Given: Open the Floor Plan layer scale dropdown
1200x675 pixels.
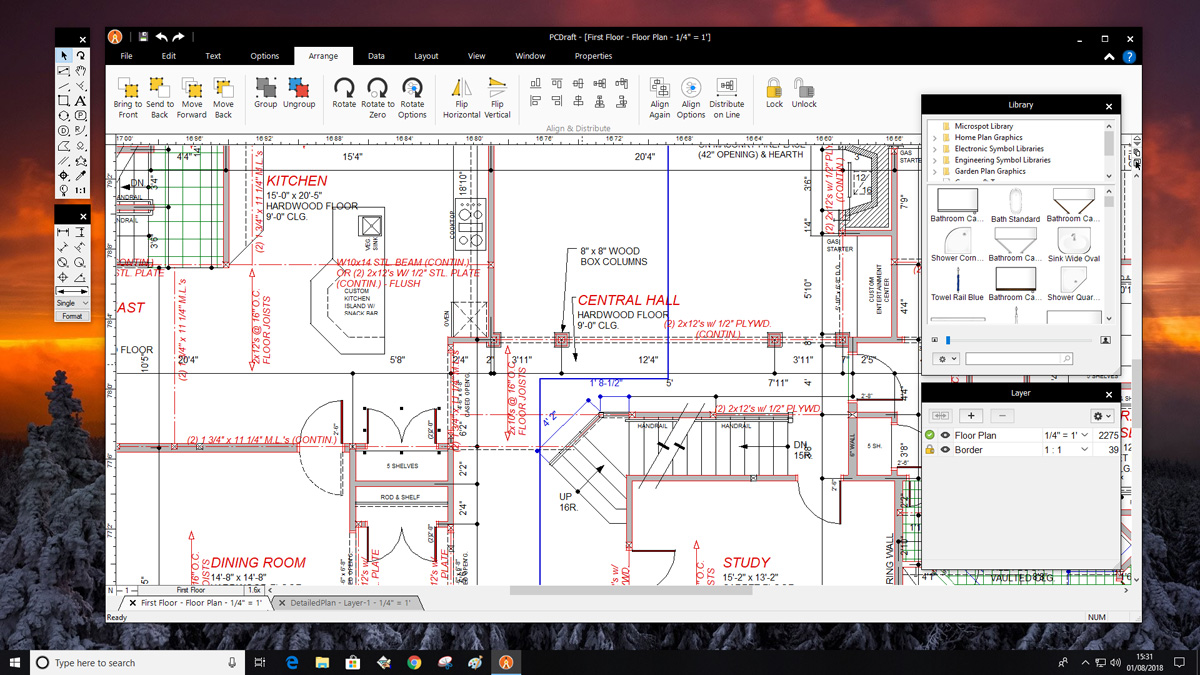Looking at the screenshot, I should (1084, 436).
